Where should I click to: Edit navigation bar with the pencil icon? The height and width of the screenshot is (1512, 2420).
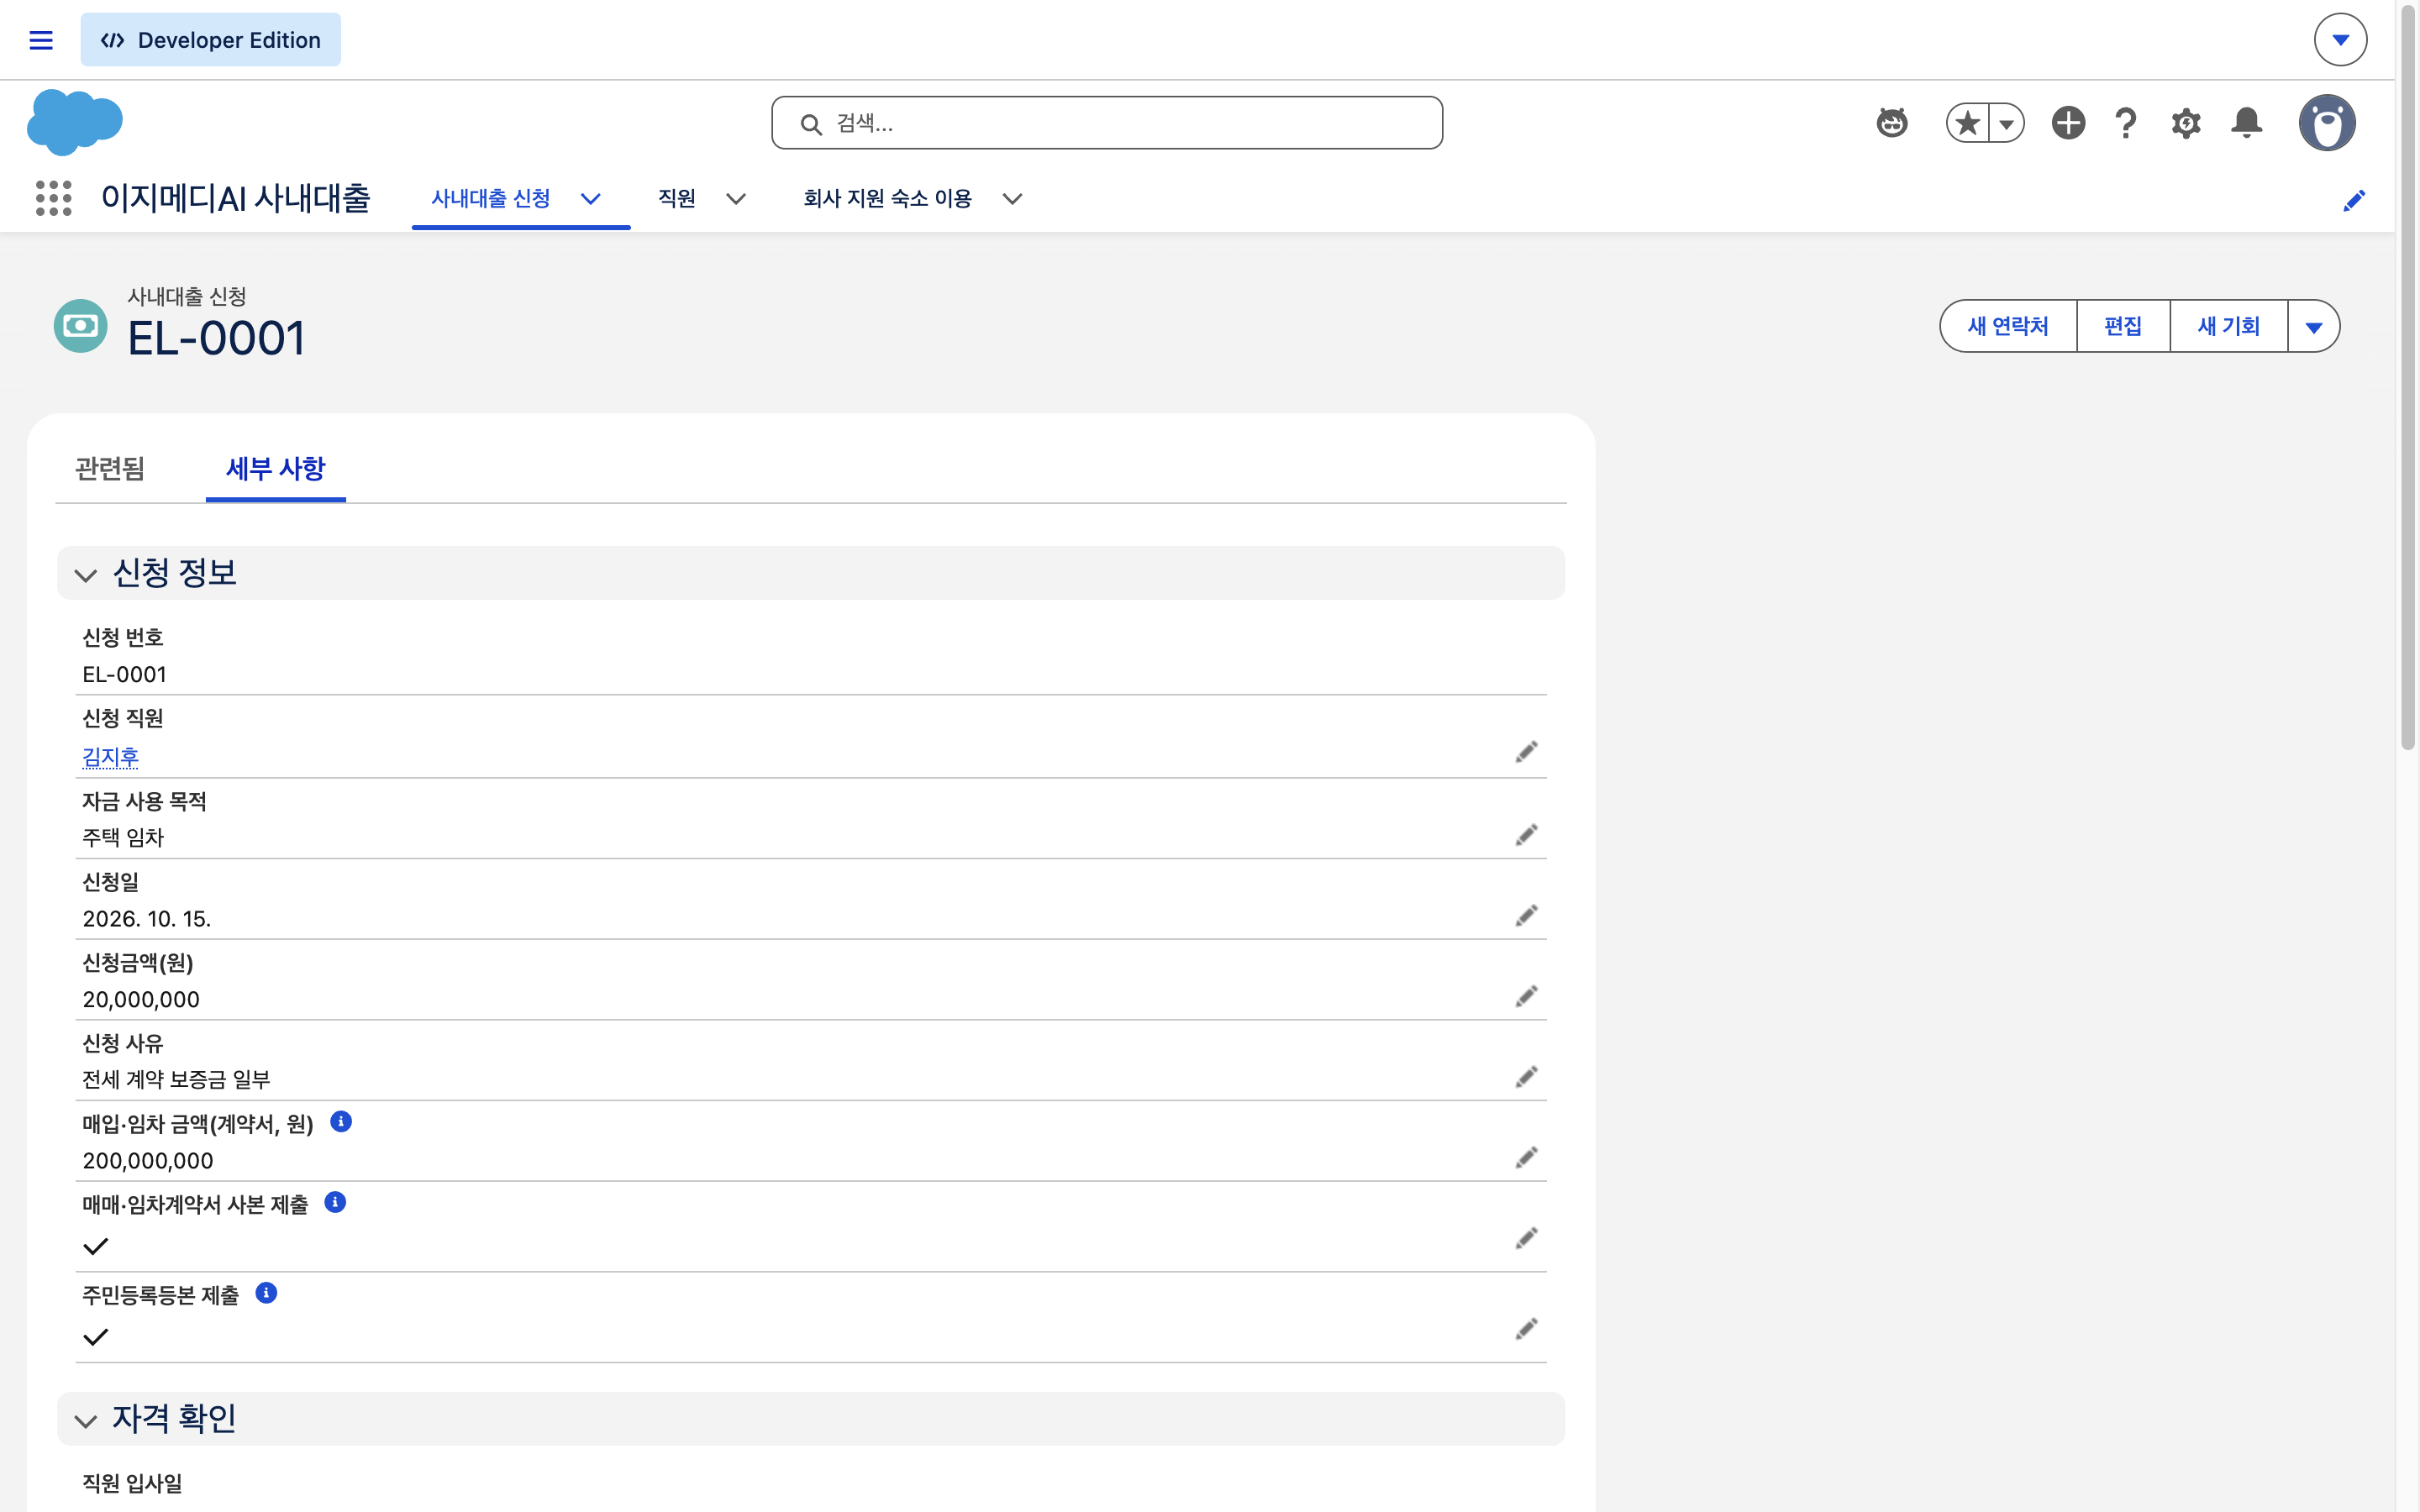(2354, 201)
